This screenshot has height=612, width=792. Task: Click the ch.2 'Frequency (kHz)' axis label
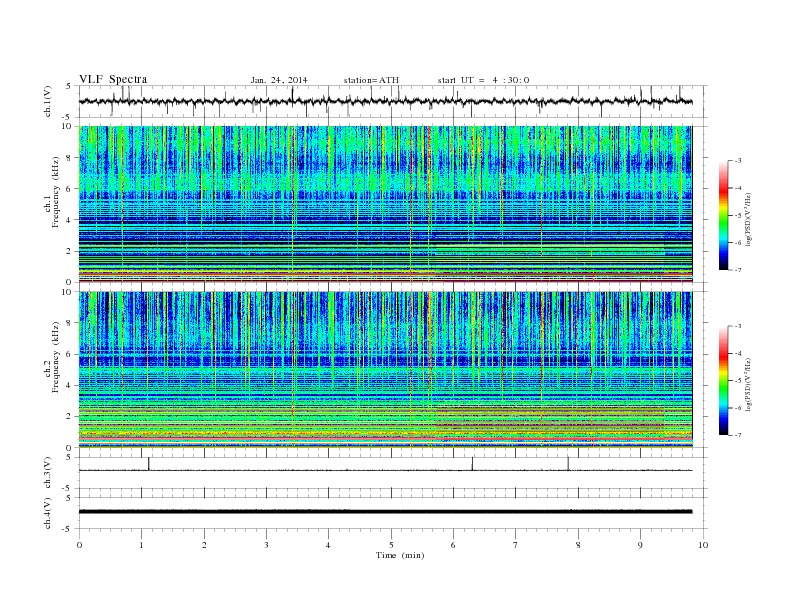point(57,356)
